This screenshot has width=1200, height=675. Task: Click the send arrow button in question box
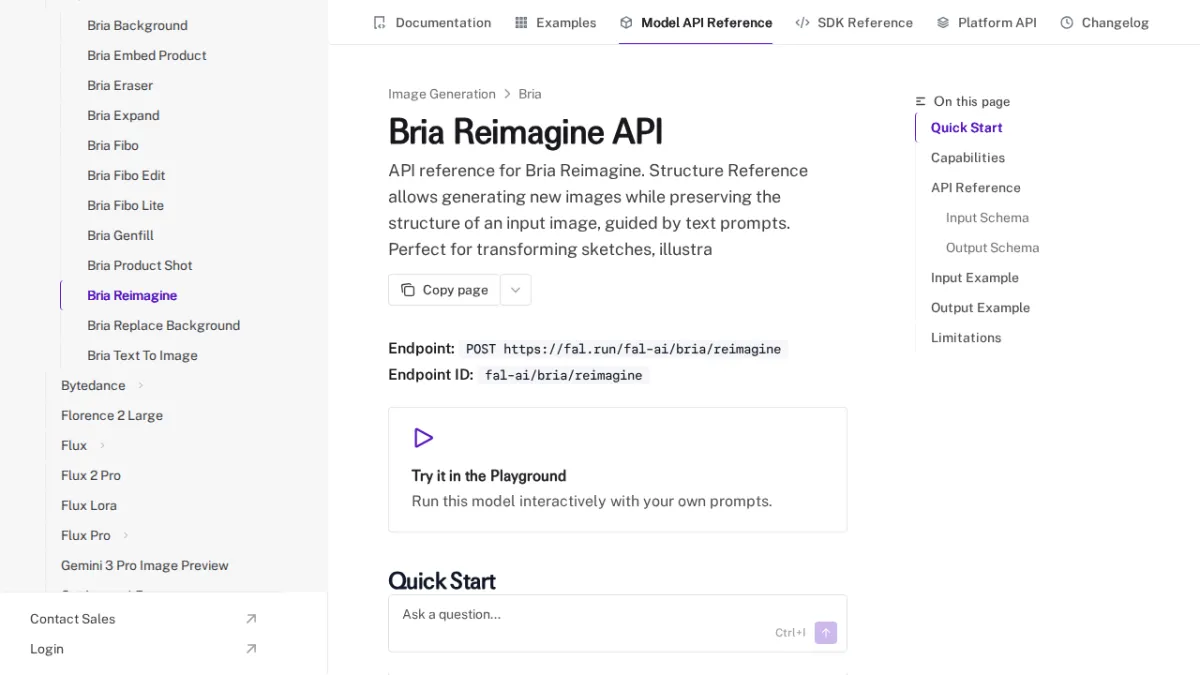coord(825,632)
